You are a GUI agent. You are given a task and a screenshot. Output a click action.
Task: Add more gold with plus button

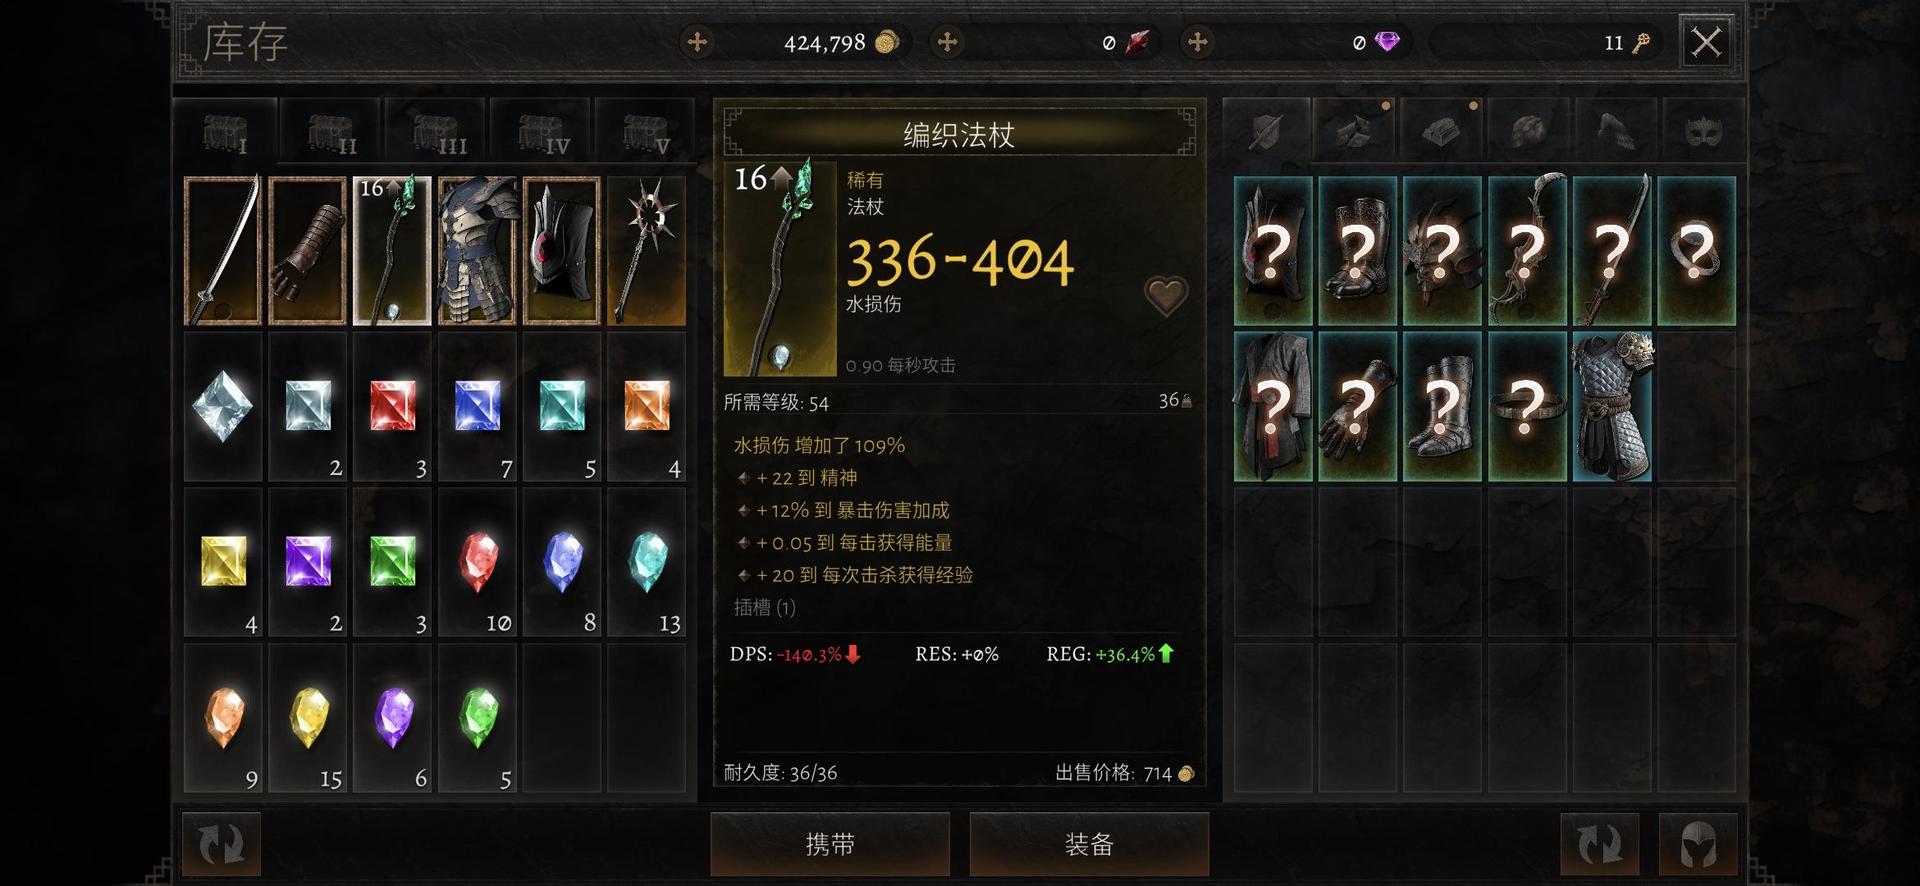coord(697,42)
